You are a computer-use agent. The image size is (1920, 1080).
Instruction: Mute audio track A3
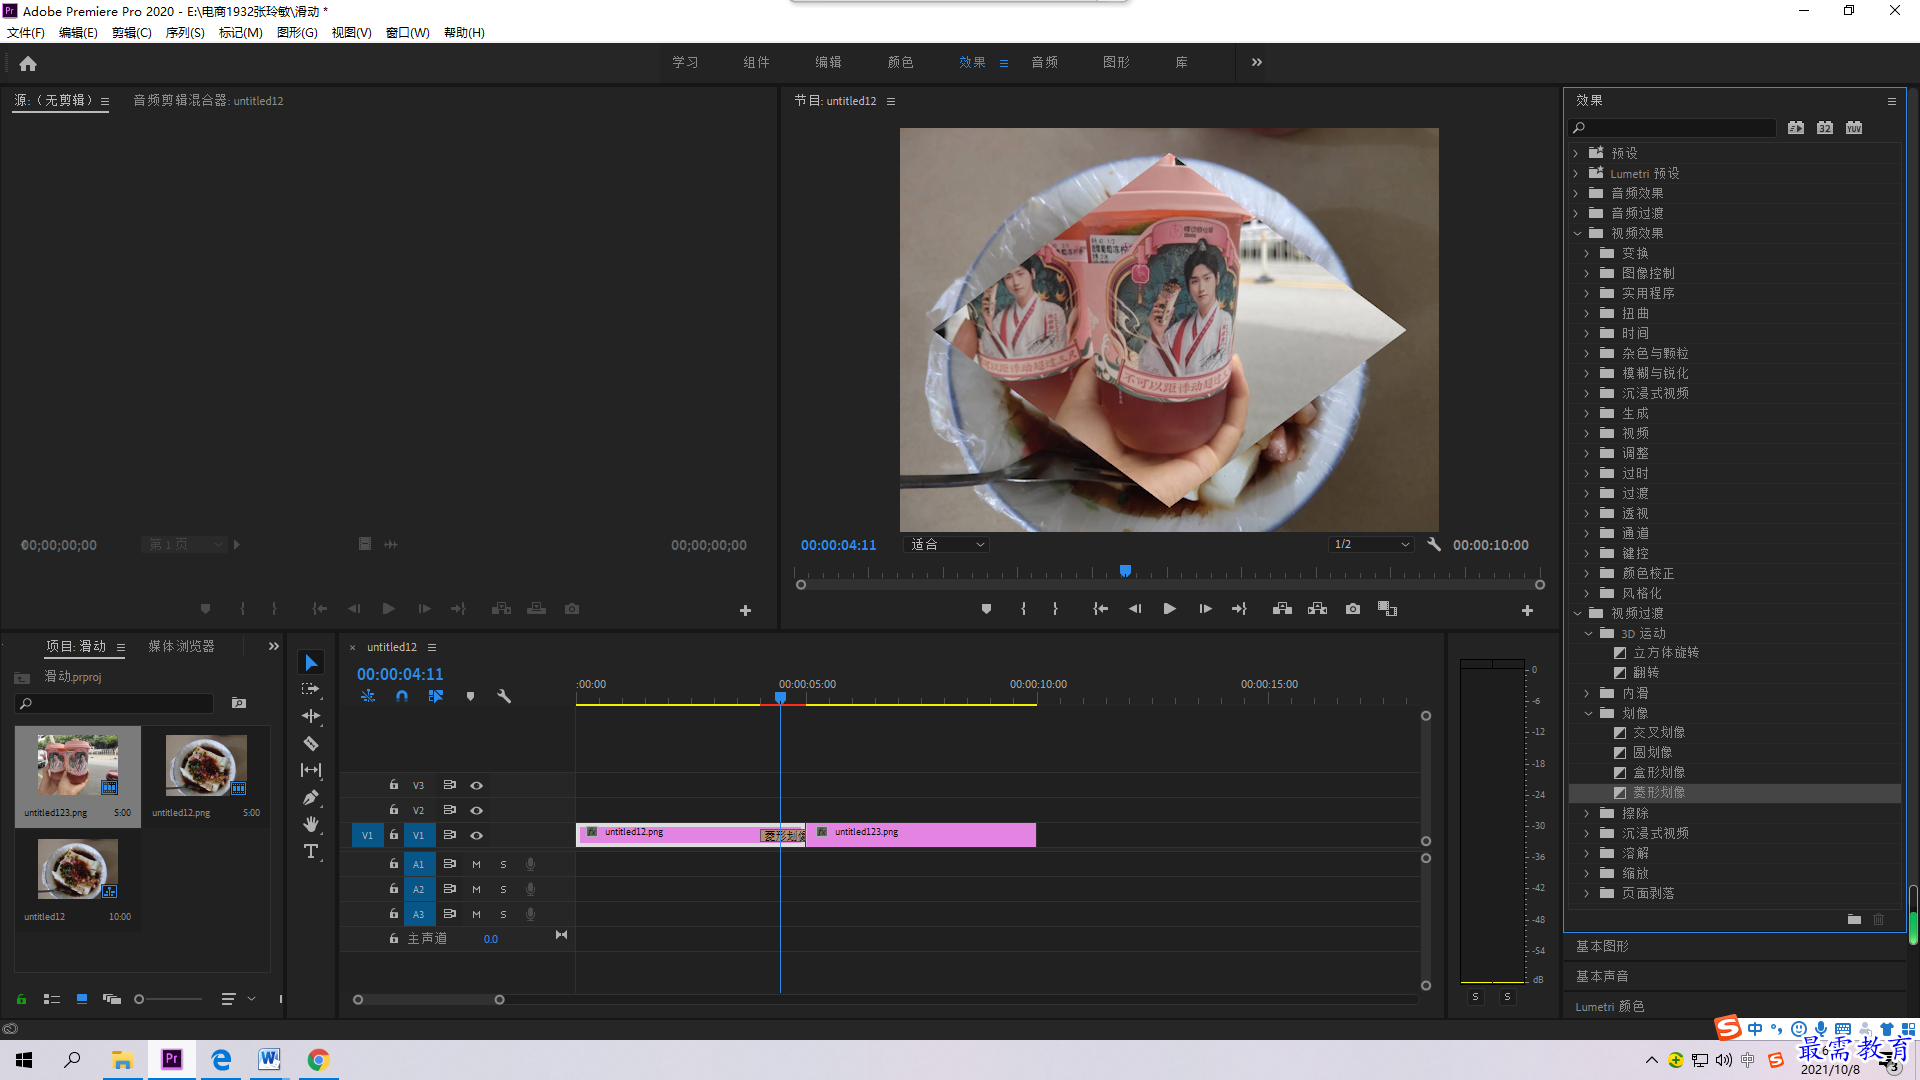point(476,914)
